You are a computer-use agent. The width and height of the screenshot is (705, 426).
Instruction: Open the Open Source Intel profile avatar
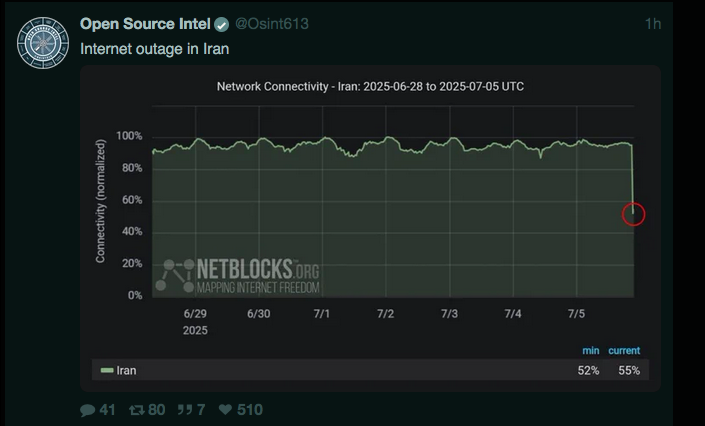(43, 43)
